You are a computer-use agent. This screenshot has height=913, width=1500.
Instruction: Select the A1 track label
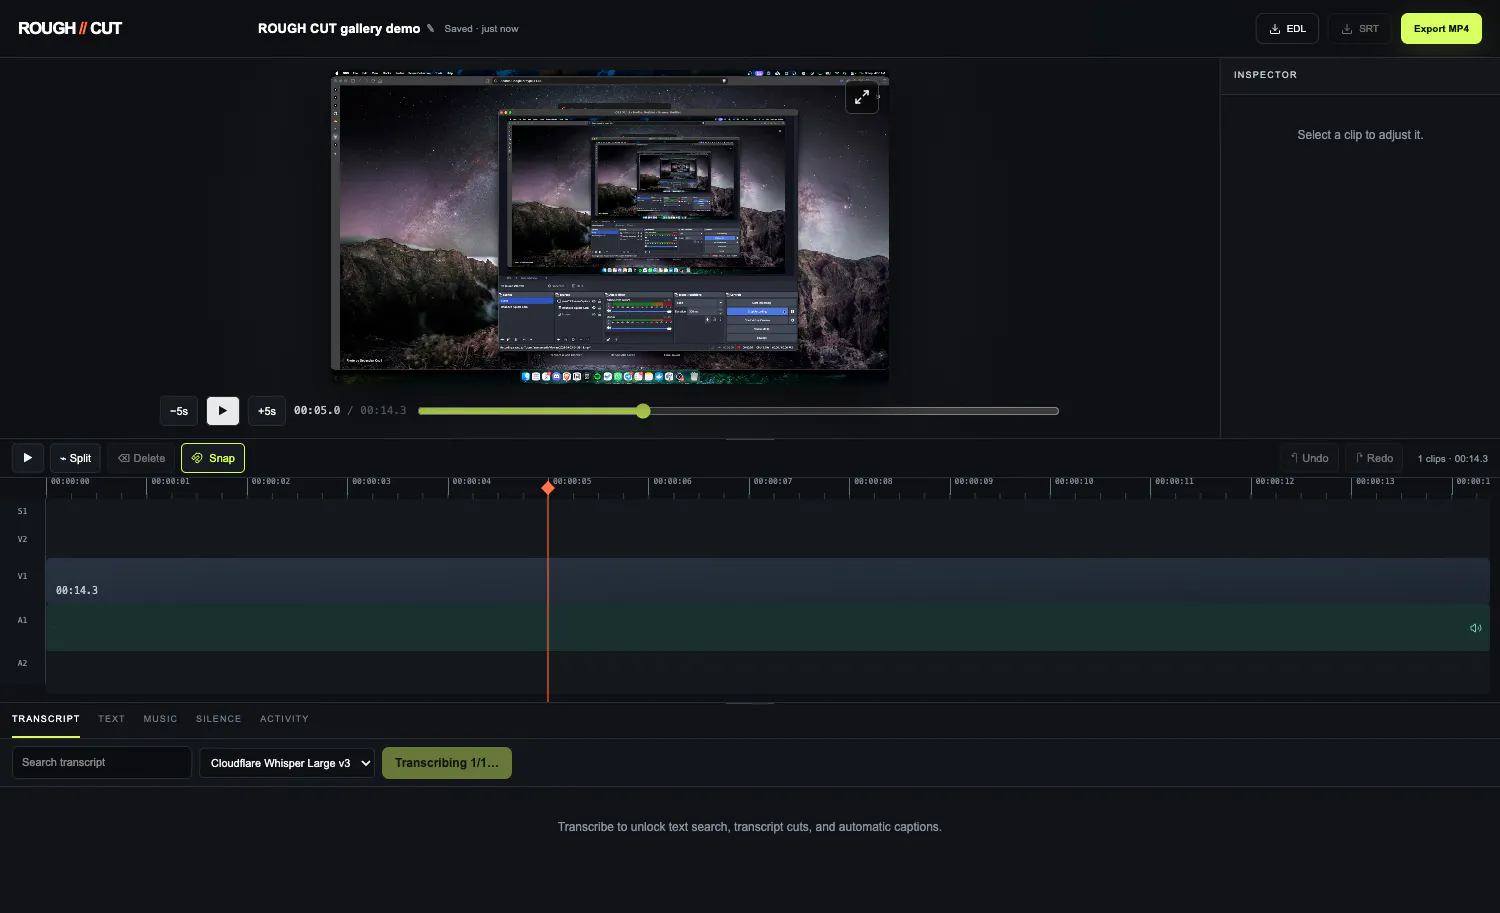pos(22,620)
